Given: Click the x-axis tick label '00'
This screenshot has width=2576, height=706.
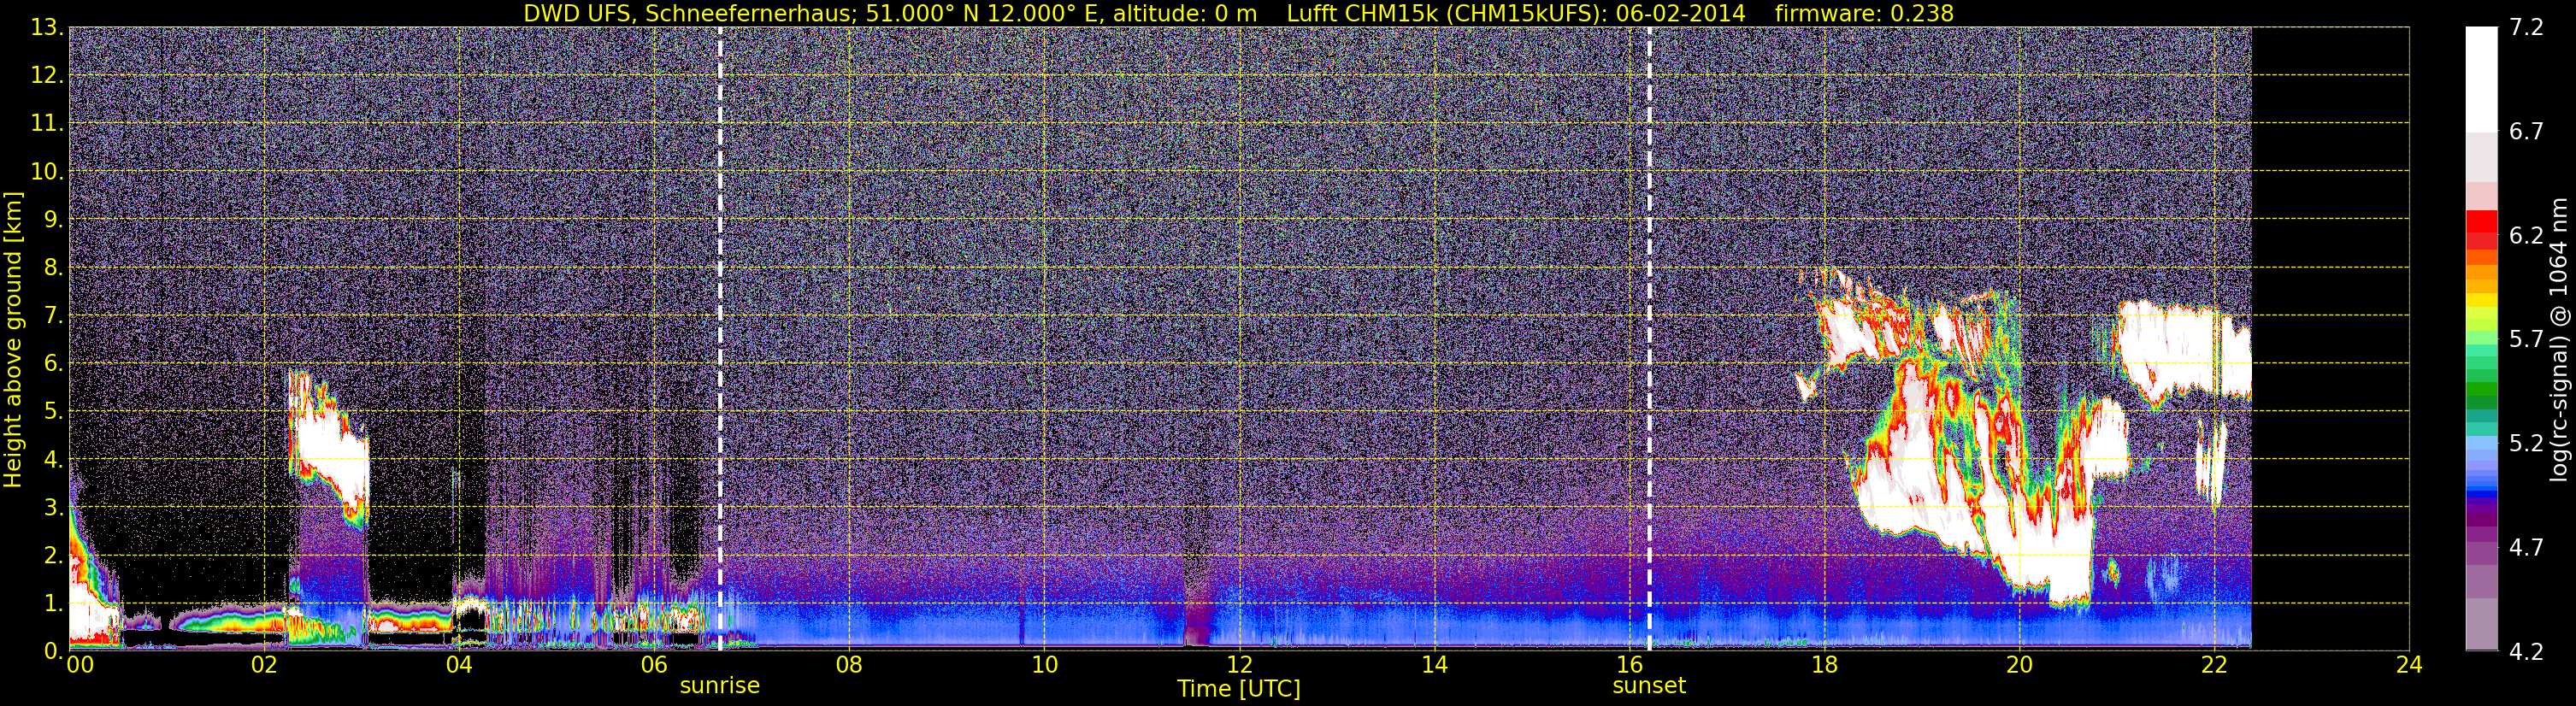Looking at the screenshot, I should point(80,665).
